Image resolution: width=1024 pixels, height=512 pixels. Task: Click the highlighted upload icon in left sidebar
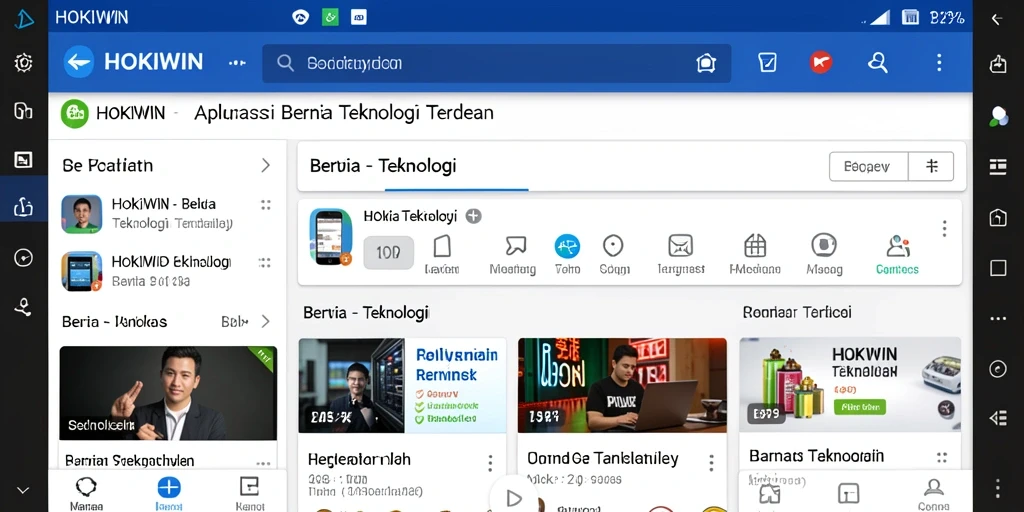click(24, 207)
